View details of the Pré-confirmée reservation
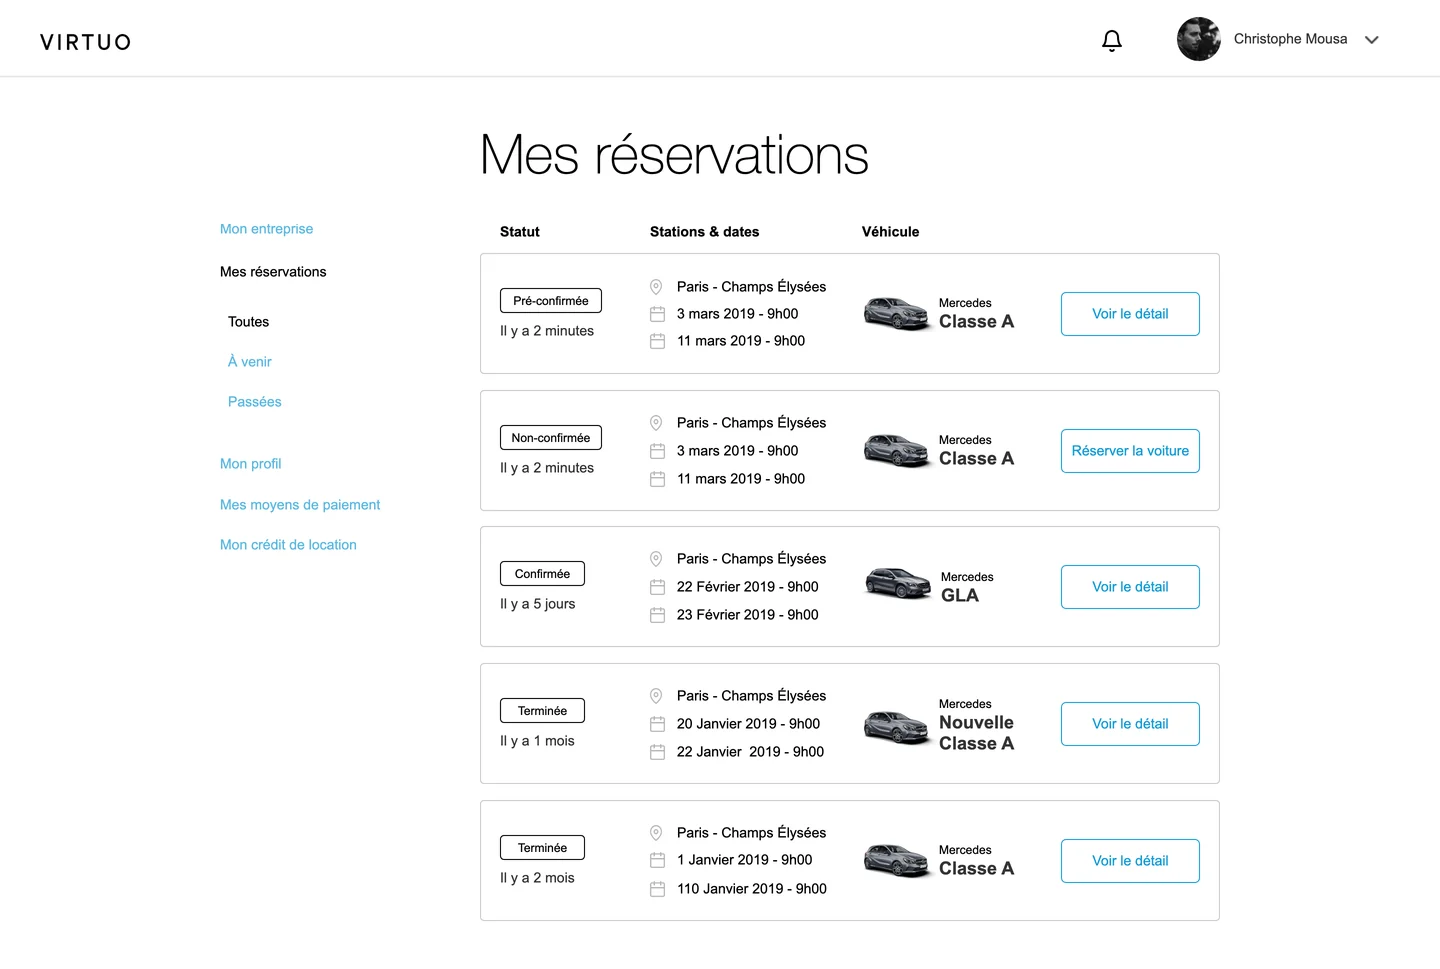This screenshot has height=969, width=1440. point(1130,314)
